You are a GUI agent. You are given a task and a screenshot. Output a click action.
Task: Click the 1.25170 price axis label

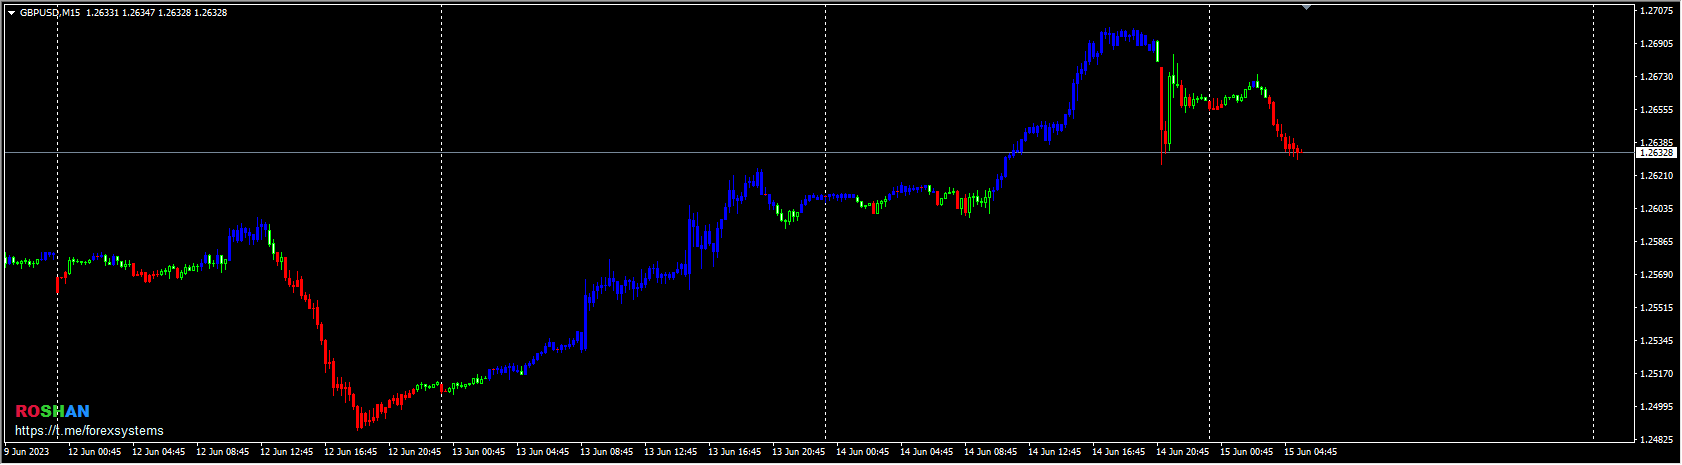tap(1657, 374)
